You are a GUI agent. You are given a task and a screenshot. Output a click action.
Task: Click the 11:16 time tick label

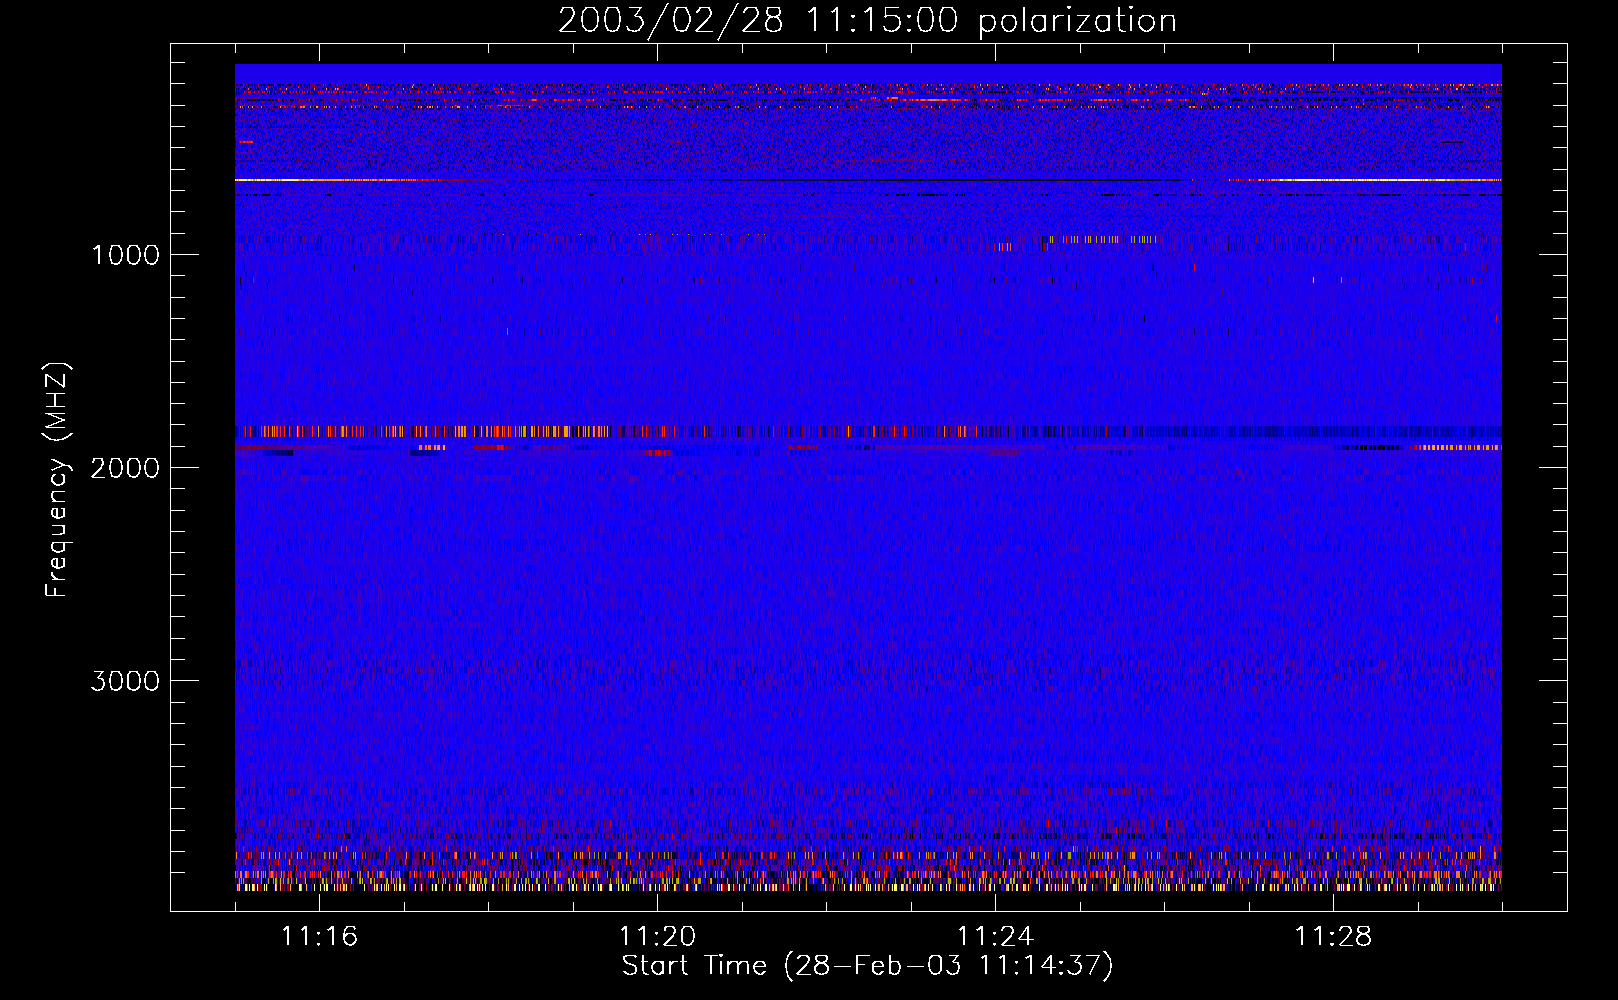pos(319,937)
